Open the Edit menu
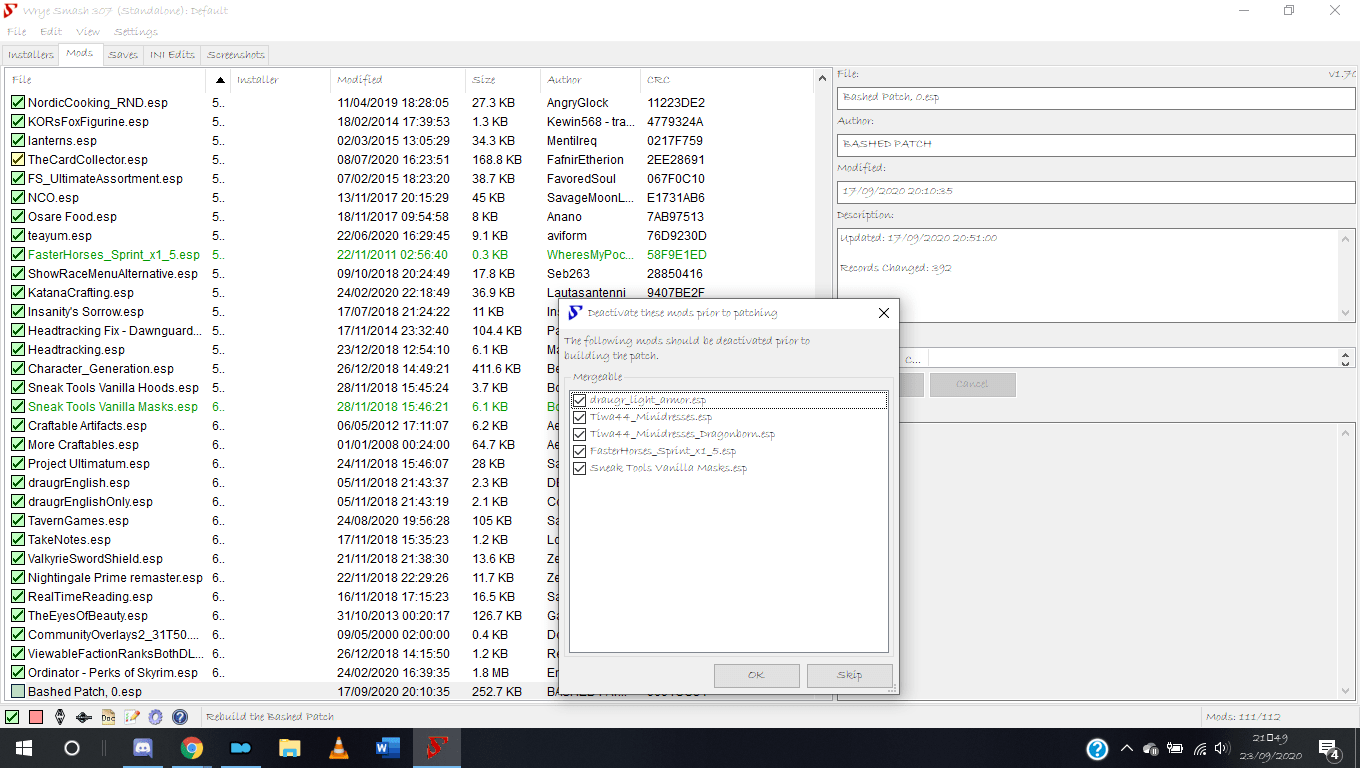 coord(51,32)
